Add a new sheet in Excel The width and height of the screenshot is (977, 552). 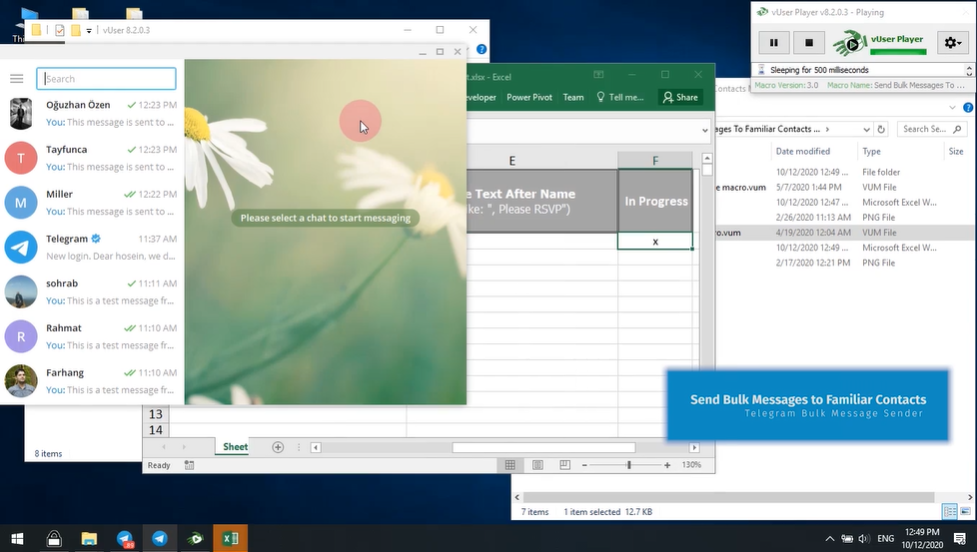tap(278, 447)
